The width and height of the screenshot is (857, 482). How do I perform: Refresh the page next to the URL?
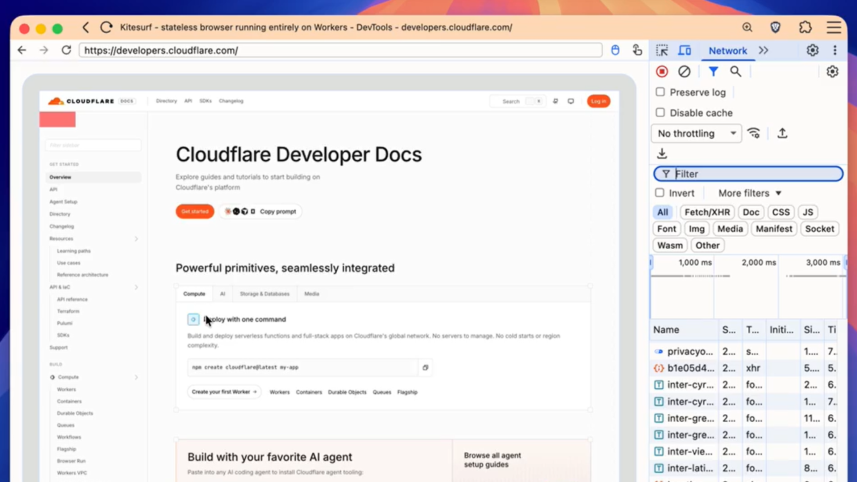point(66,50)
